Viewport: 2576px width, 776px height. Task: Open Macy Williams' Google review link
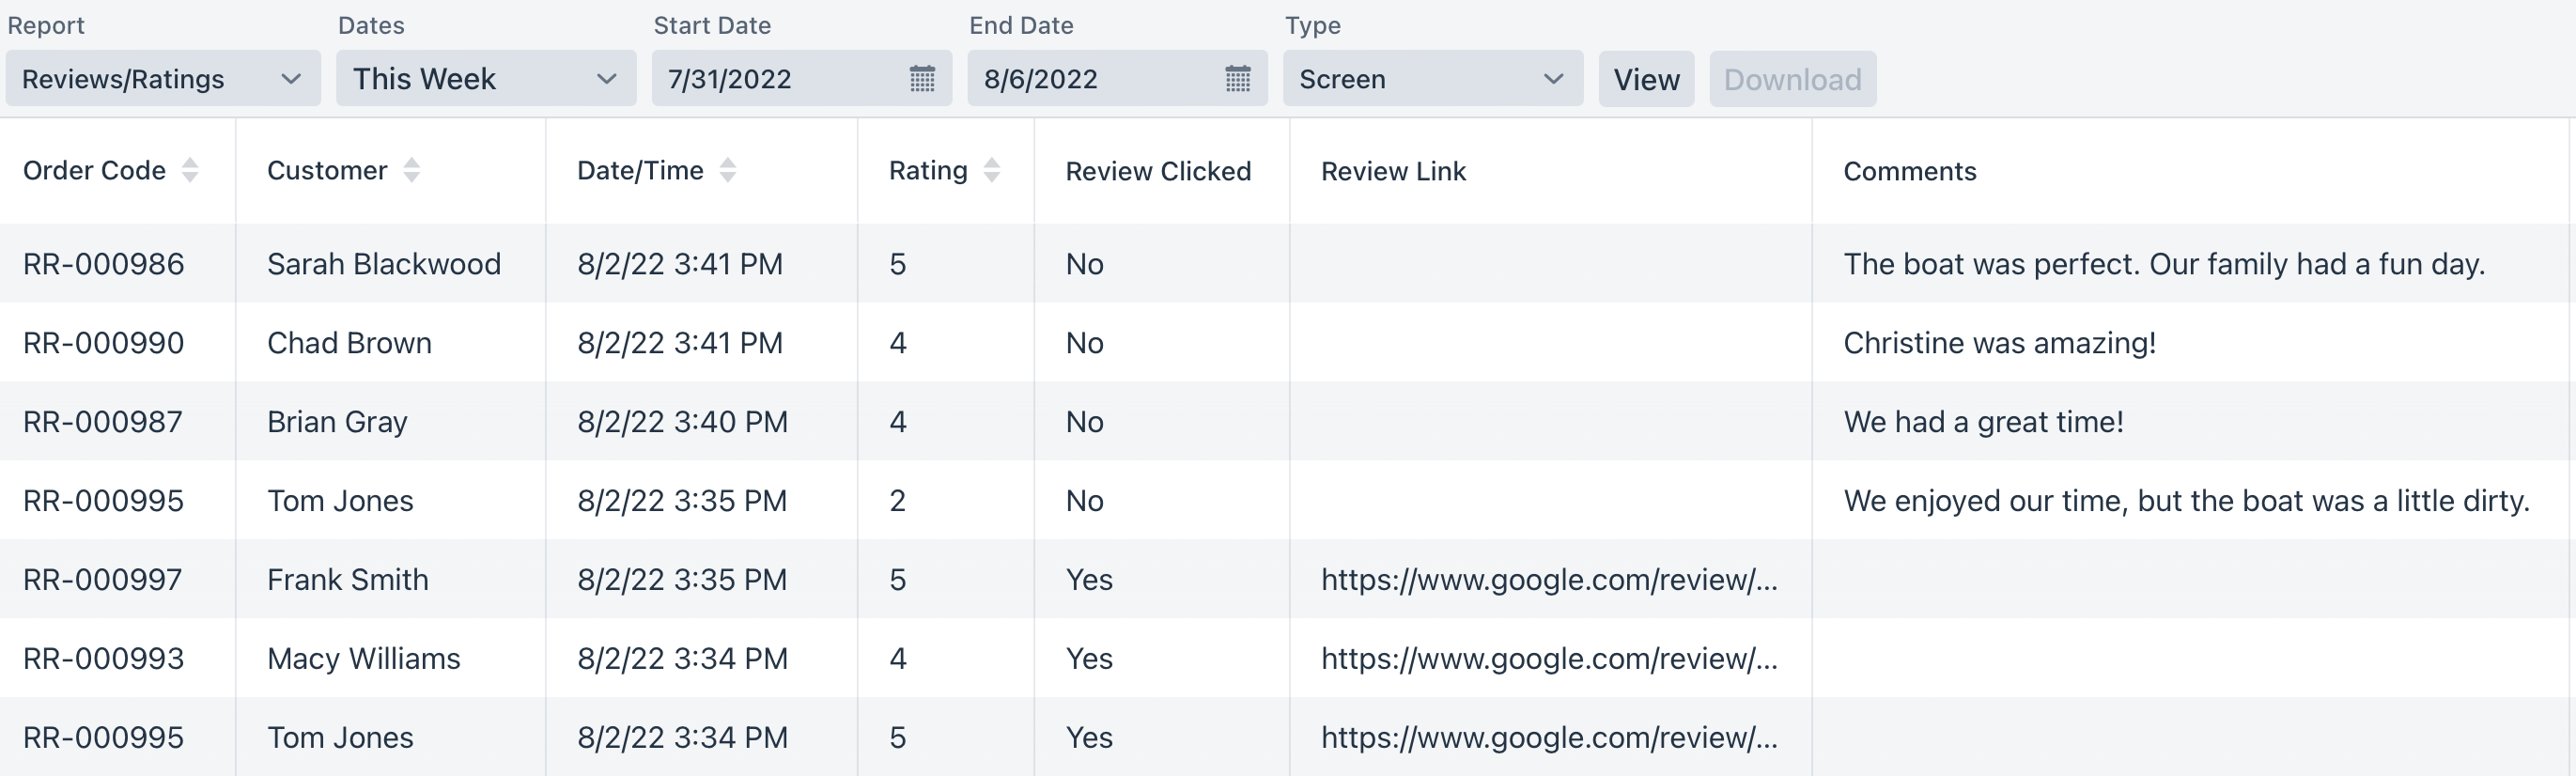[x=1549, y=659]
